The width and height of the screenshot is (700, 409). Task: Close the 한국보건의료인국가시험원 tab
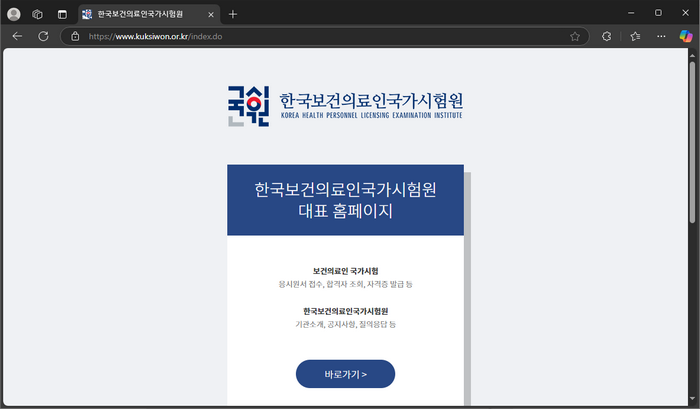click(x=211, y=14)
